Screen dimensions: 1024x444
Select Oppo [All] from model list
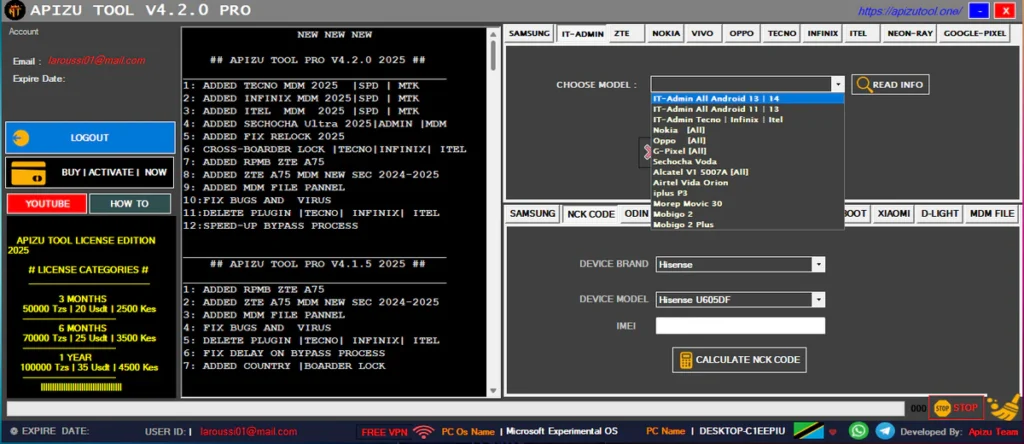pyautogui.click(x=747, y=140)
